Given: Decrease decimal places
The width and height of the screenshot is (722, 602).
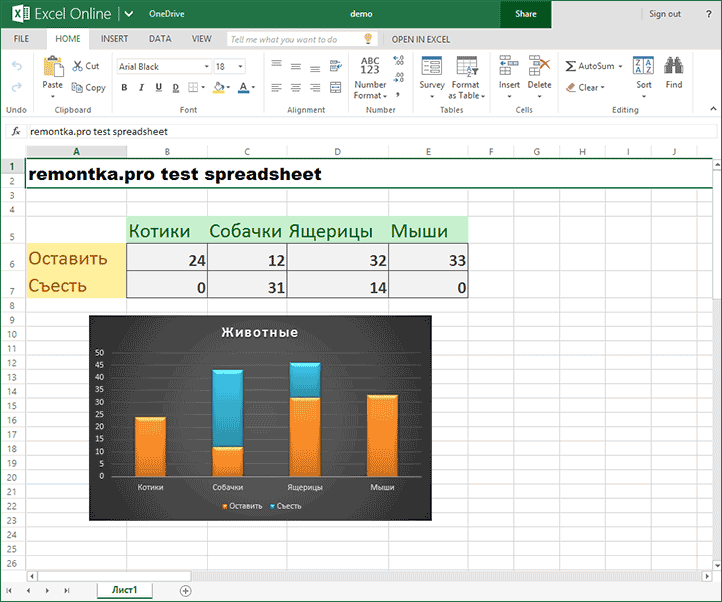Looking at the screenshot, I should [x=398, y=77].
